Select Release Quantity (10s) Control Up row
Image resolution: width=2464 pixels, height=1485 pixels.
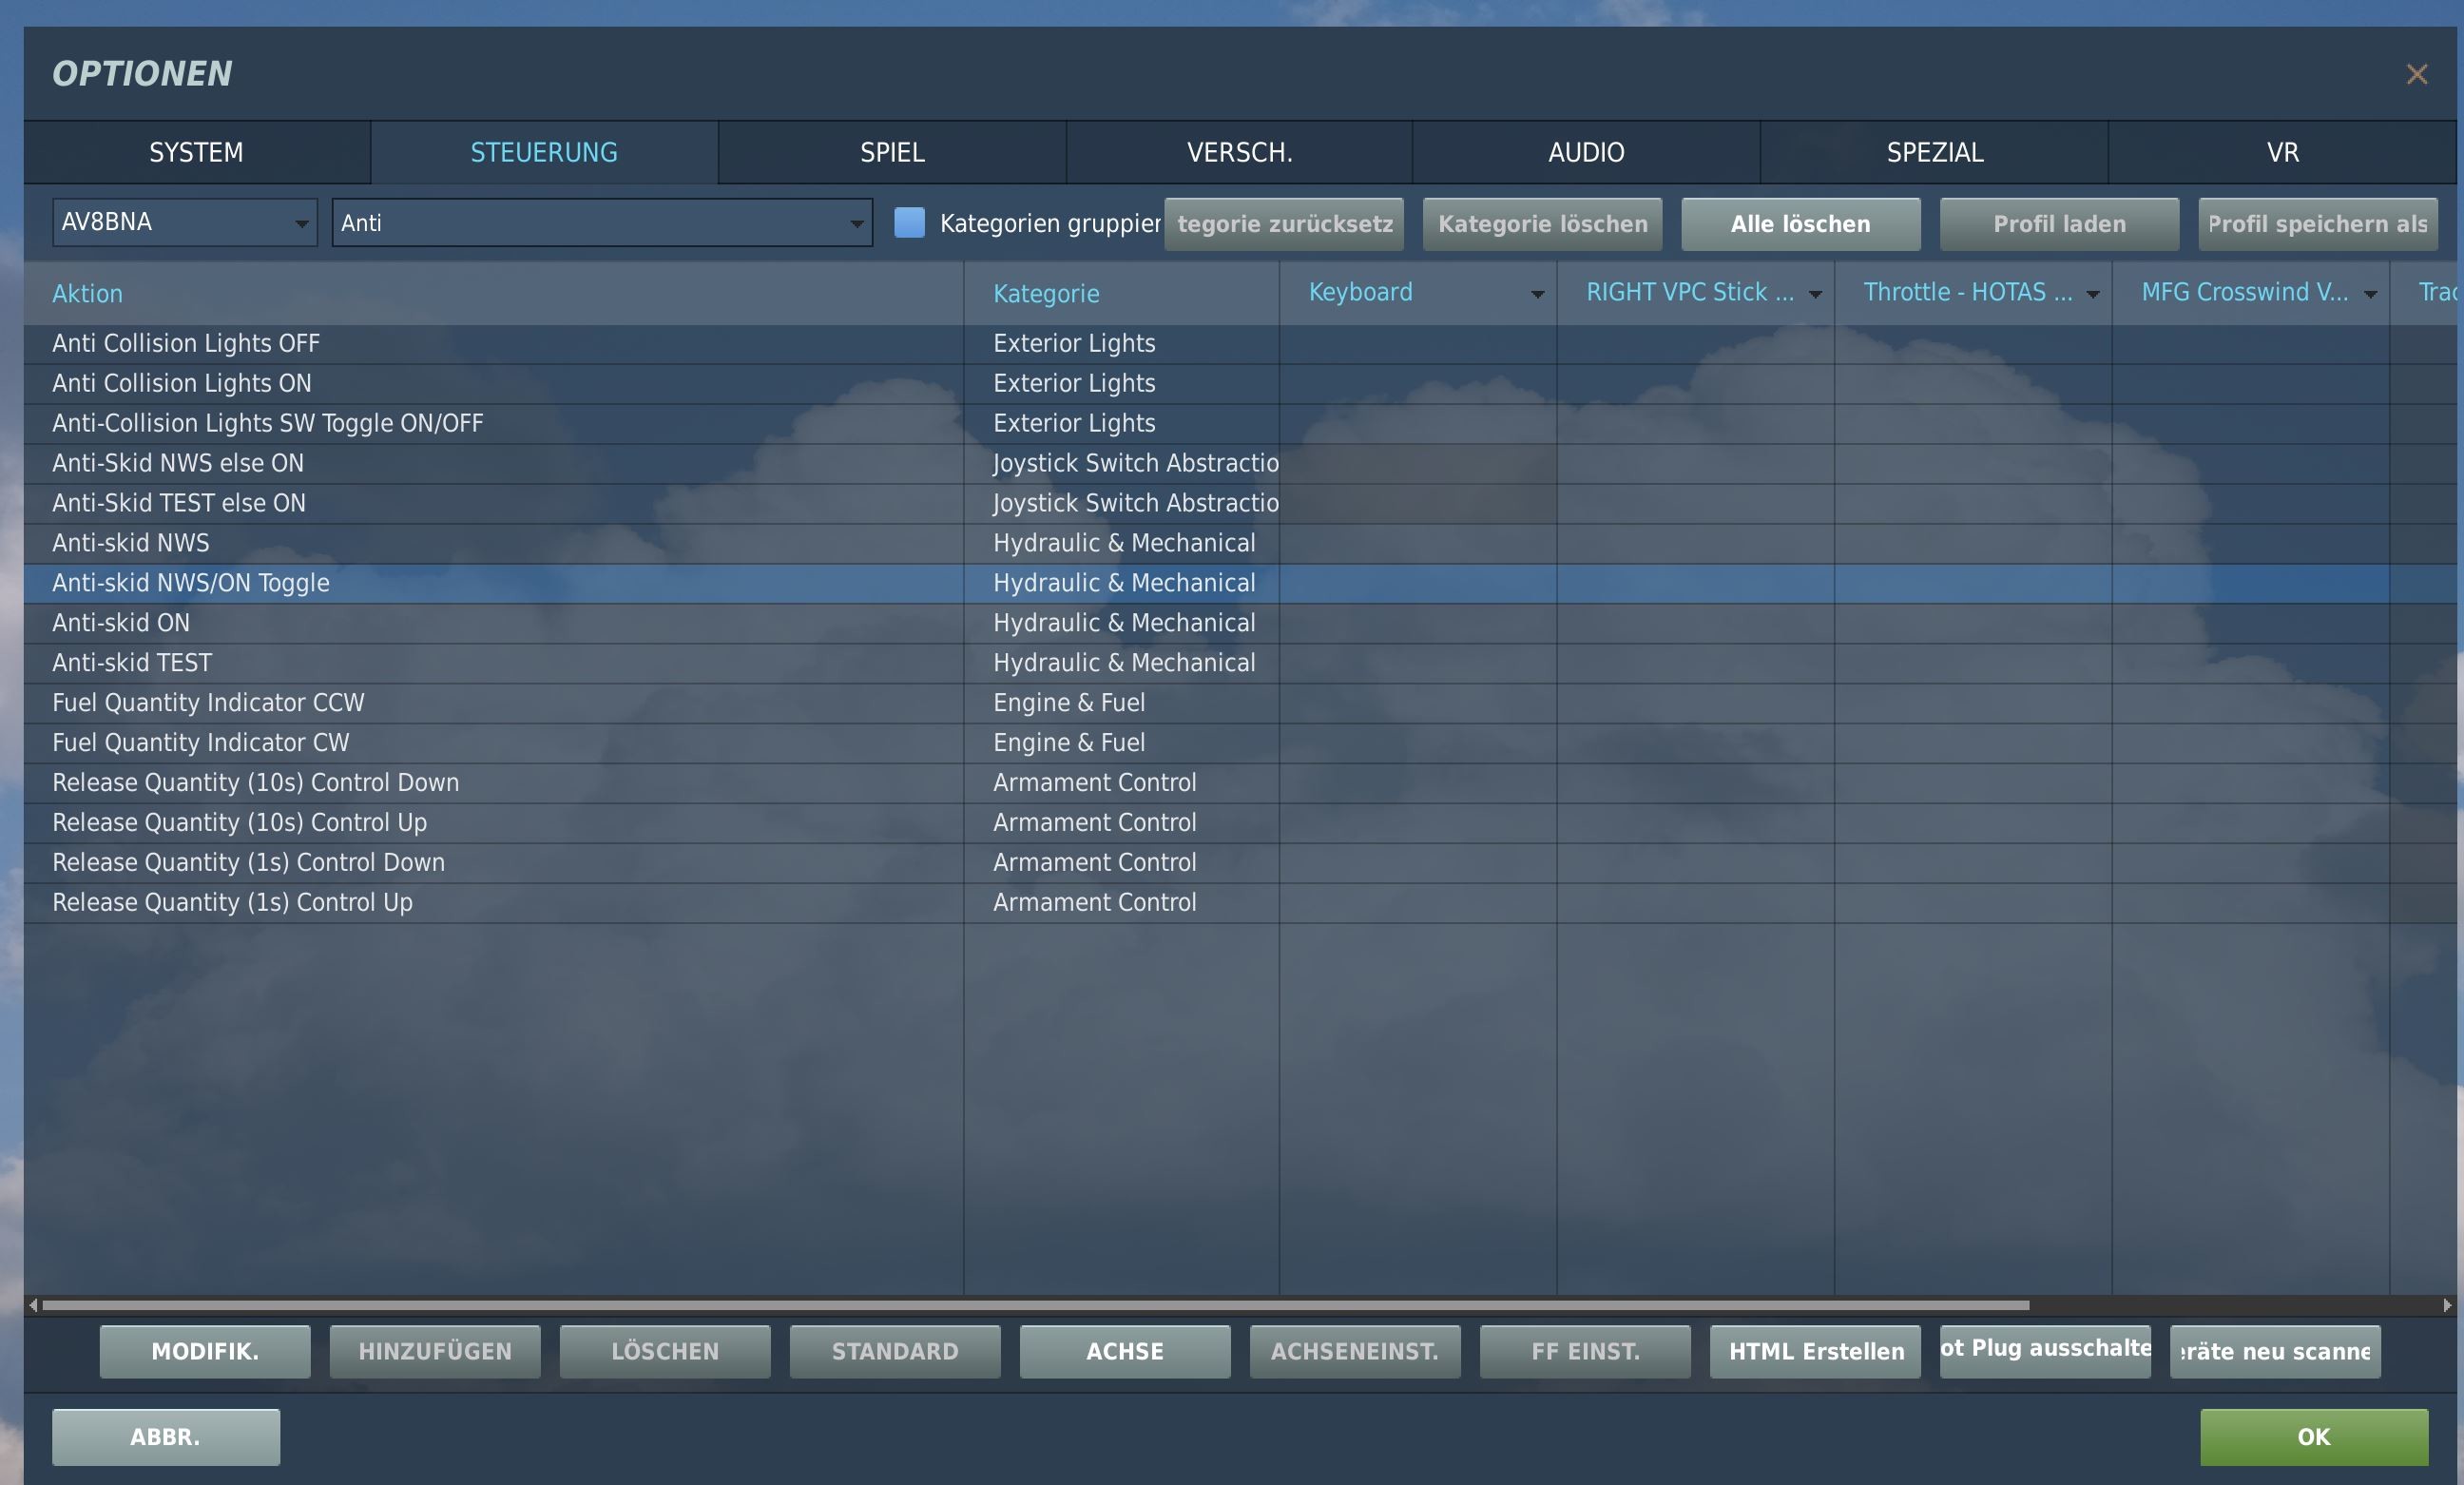pos(1240,824)
